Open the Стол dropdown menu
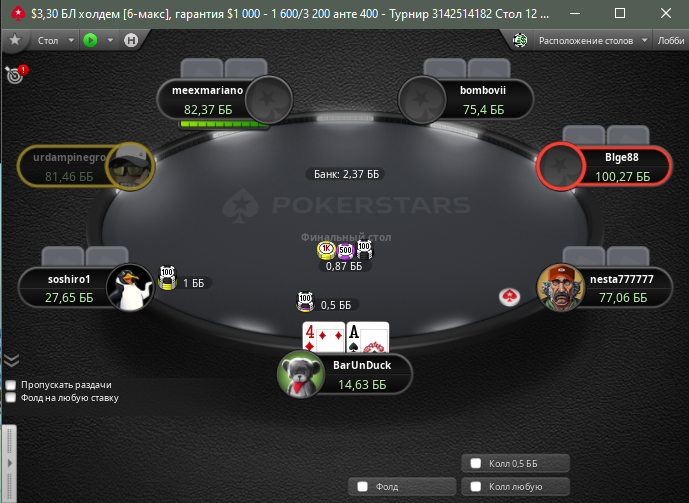 pyautogui.click(x=55, y=40)
